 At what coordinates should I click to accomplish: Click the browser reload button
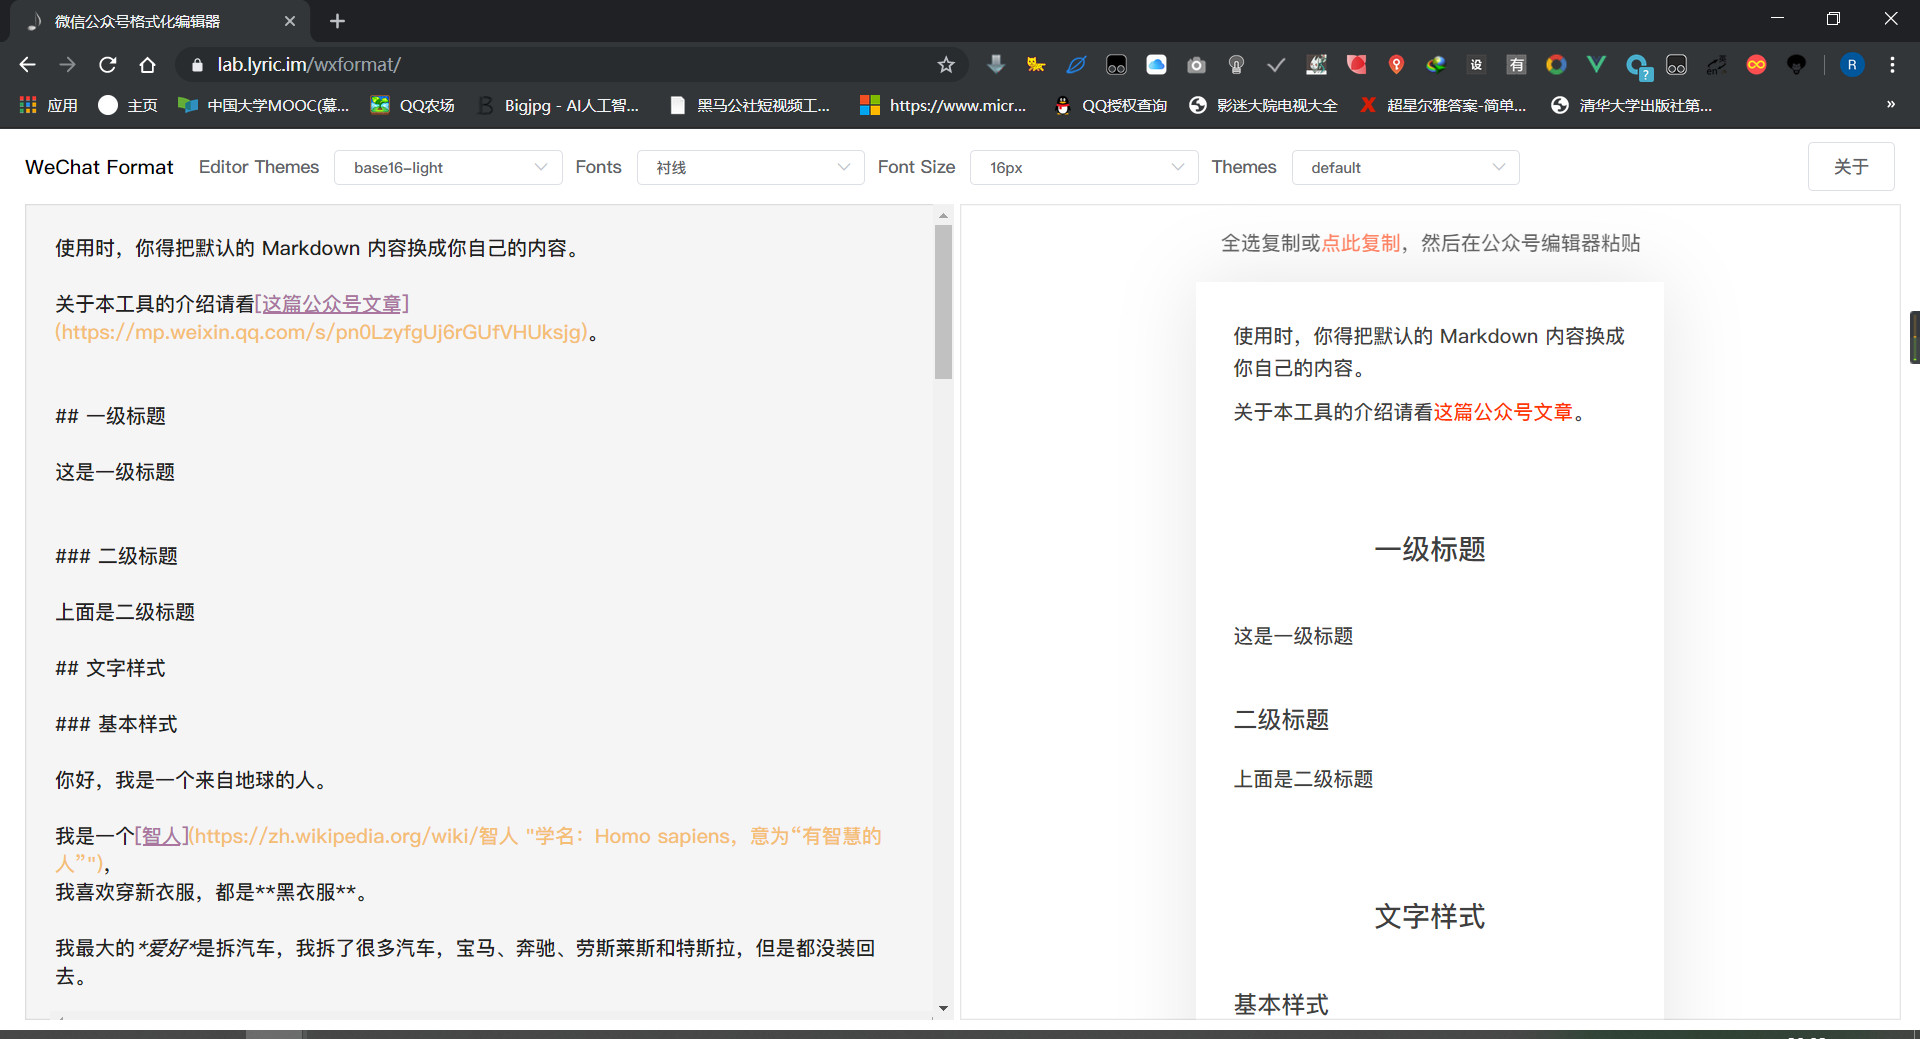(108, 65)
